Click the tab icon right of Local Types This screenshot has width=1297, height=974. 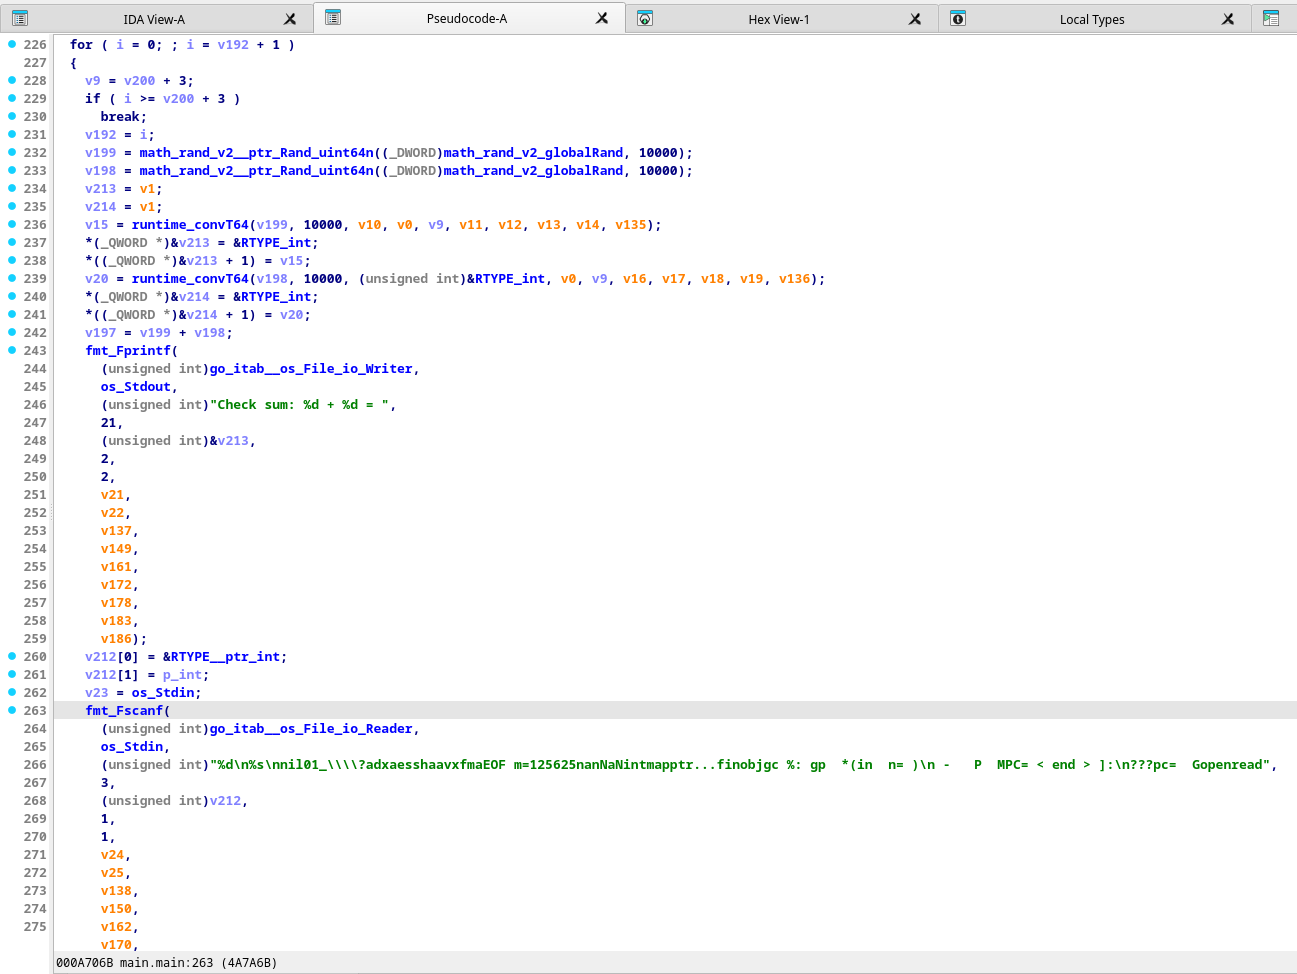(x=1271, y=19)
